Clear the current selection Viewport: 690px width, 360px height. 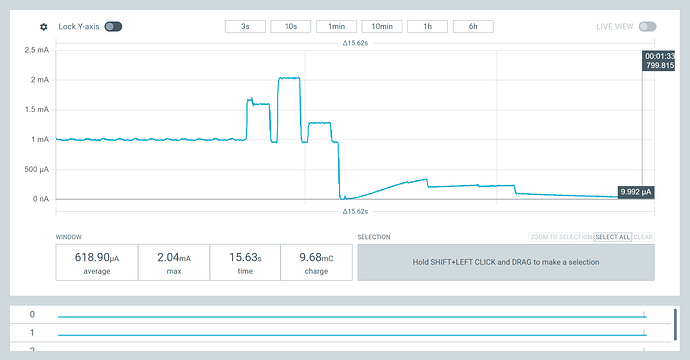click(643, 237)
